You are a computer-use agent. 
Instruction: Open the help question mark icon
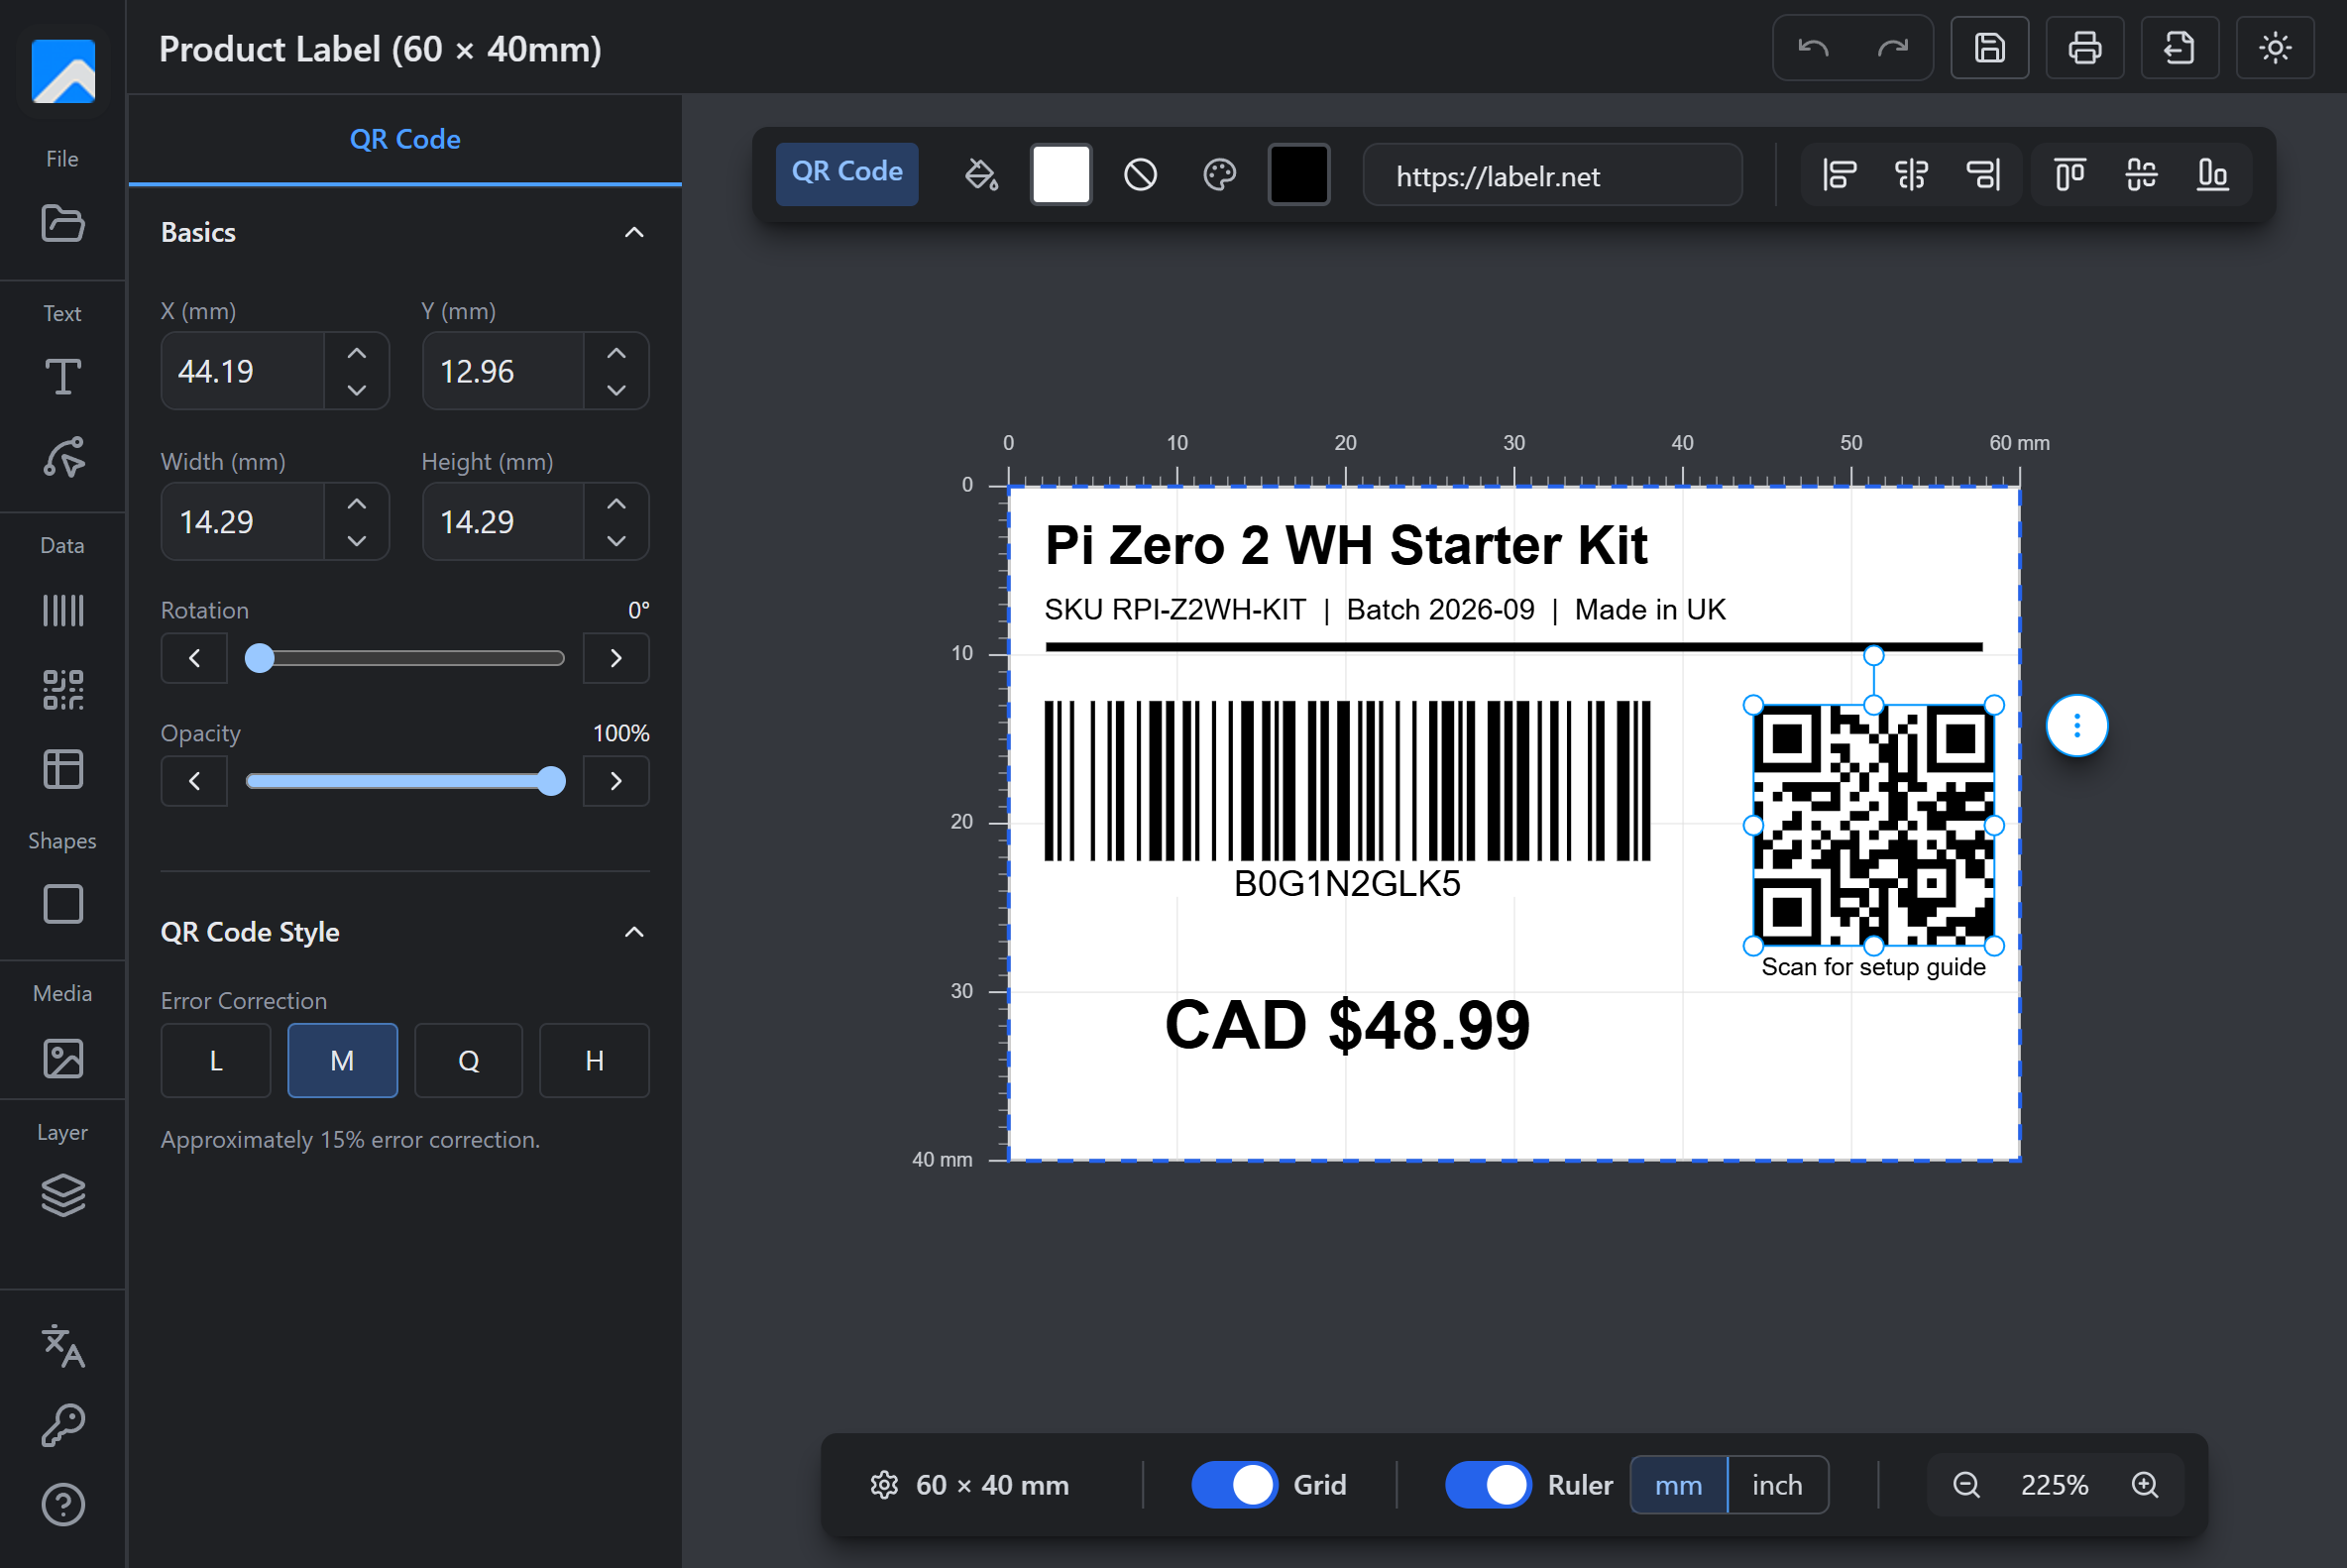tap(63, 1504)
